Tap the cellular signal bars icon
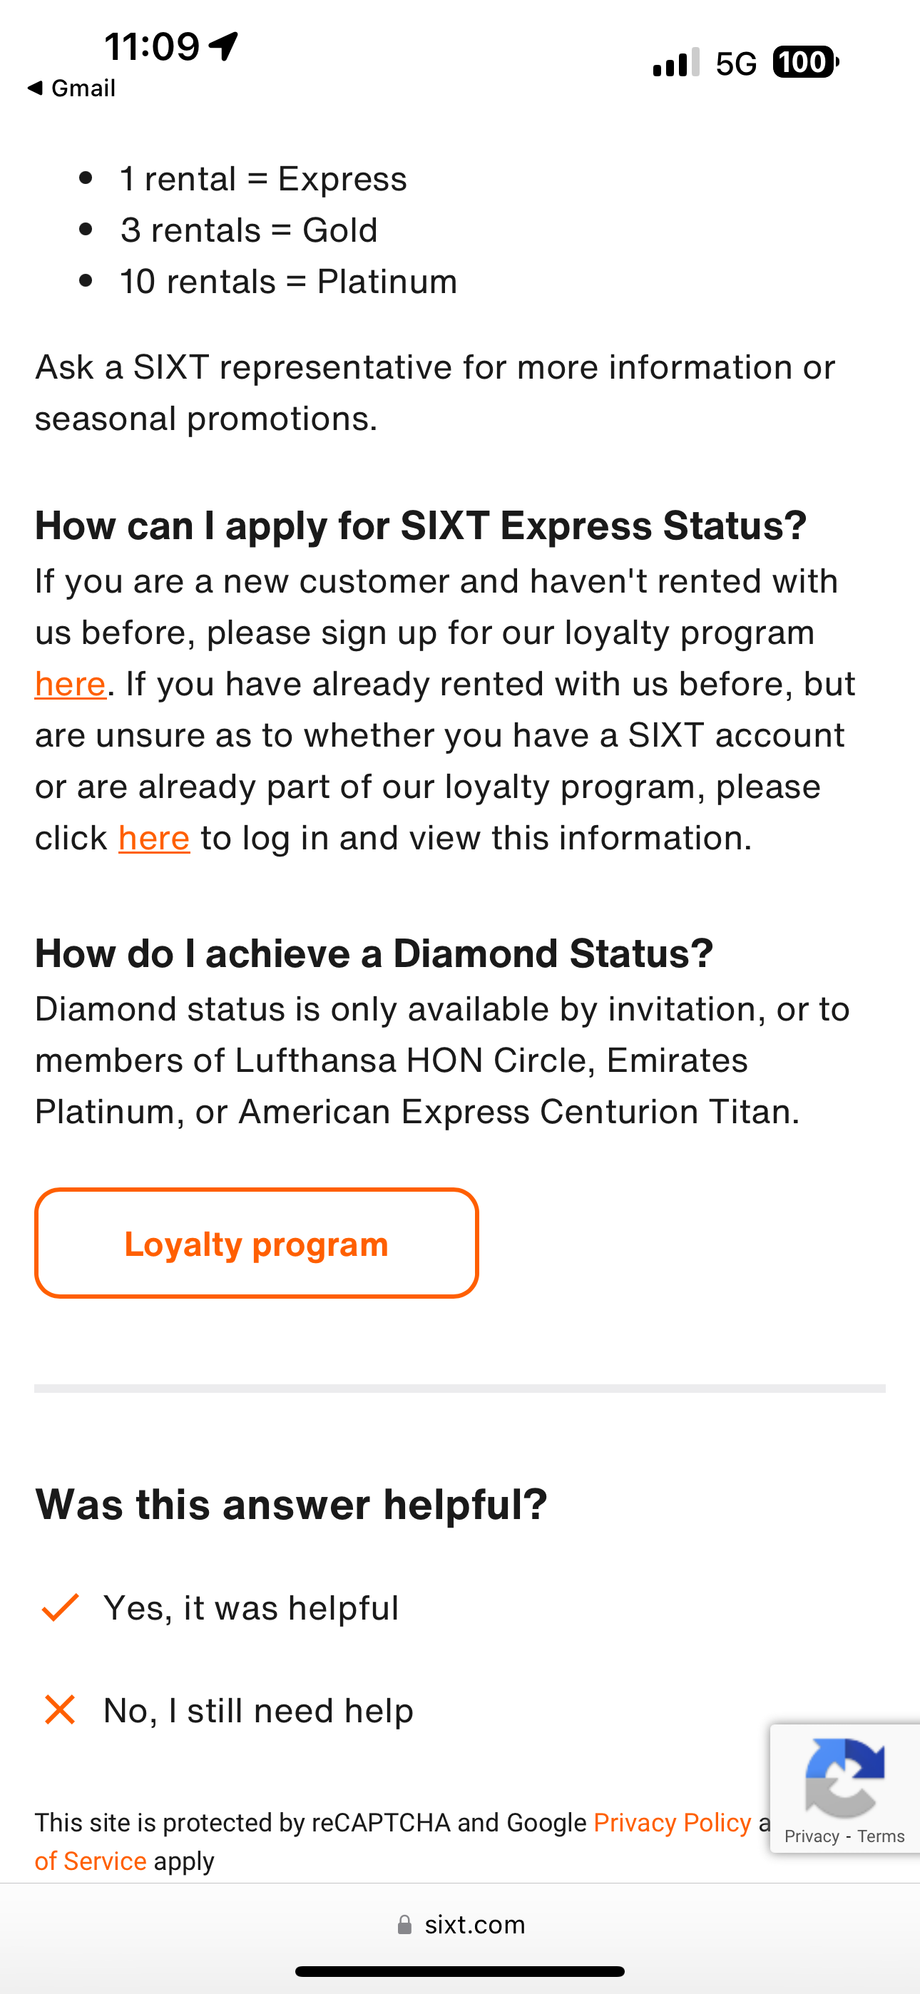The width and height of the screenshot is (920, 1994). point(675,63)
